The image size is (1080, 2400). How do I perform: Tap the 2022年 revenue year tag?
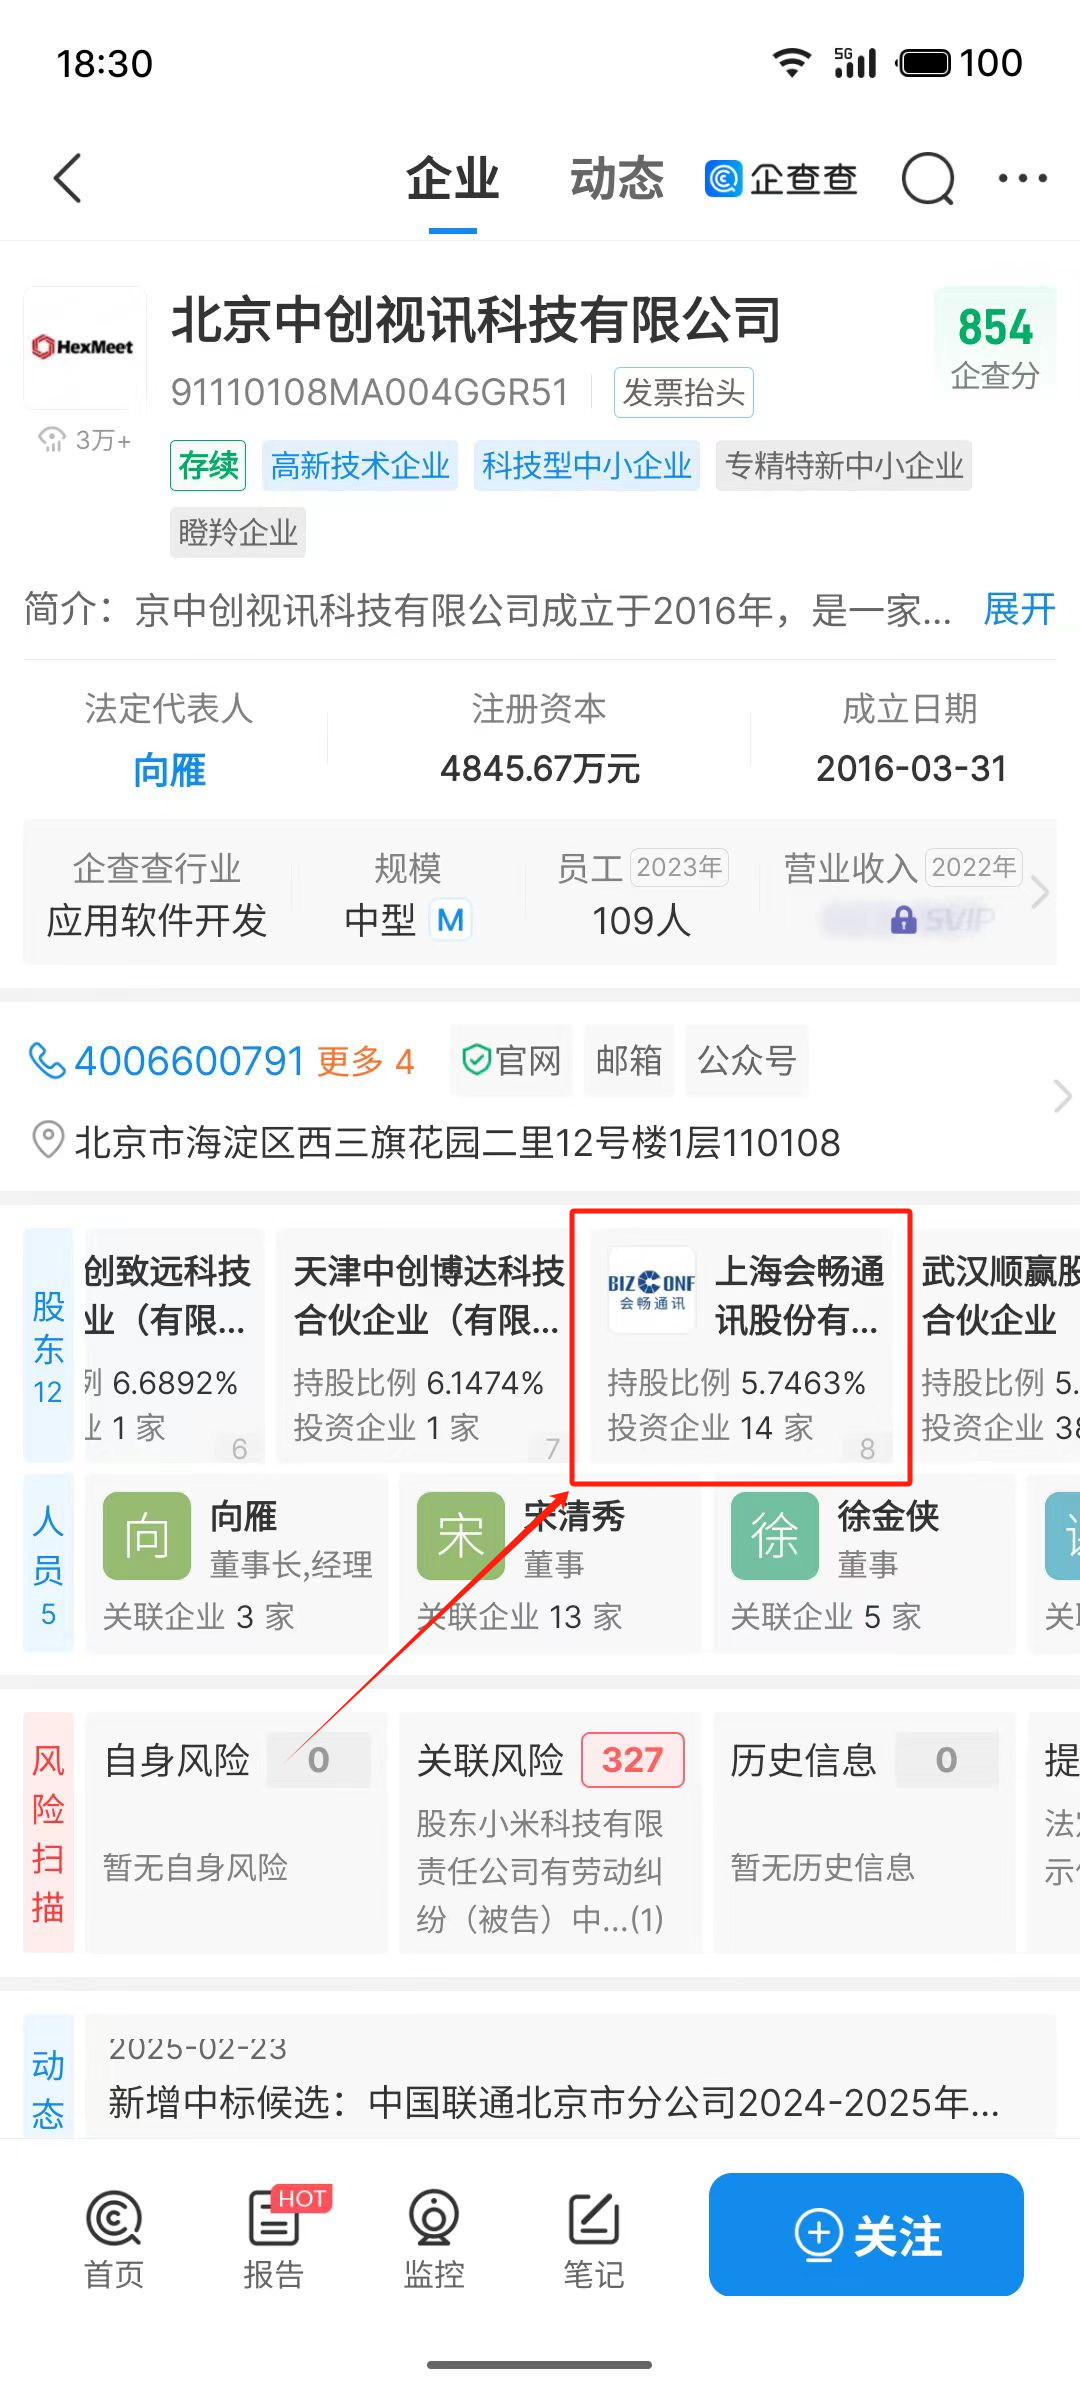(973, 867)
